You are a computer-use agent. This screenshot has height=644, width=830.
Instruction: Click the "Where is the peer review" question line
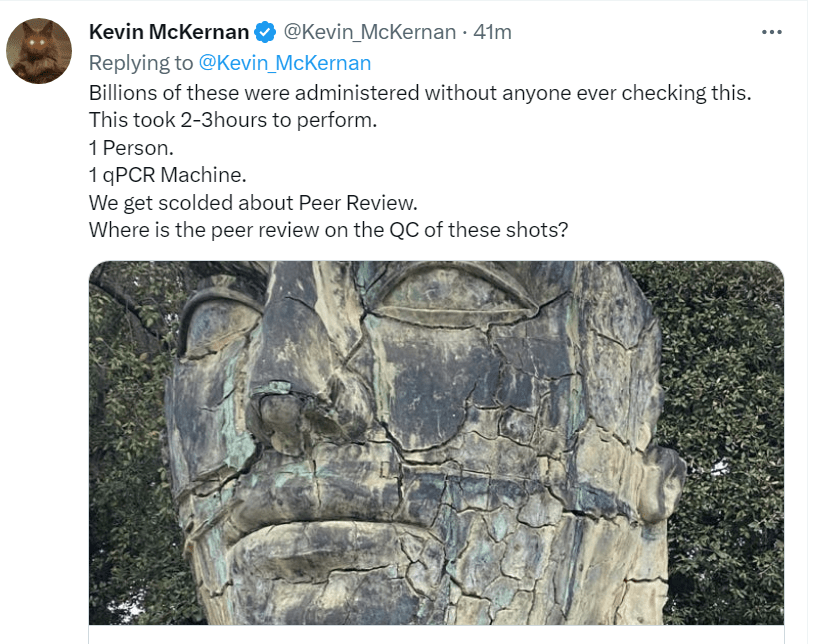329,229
